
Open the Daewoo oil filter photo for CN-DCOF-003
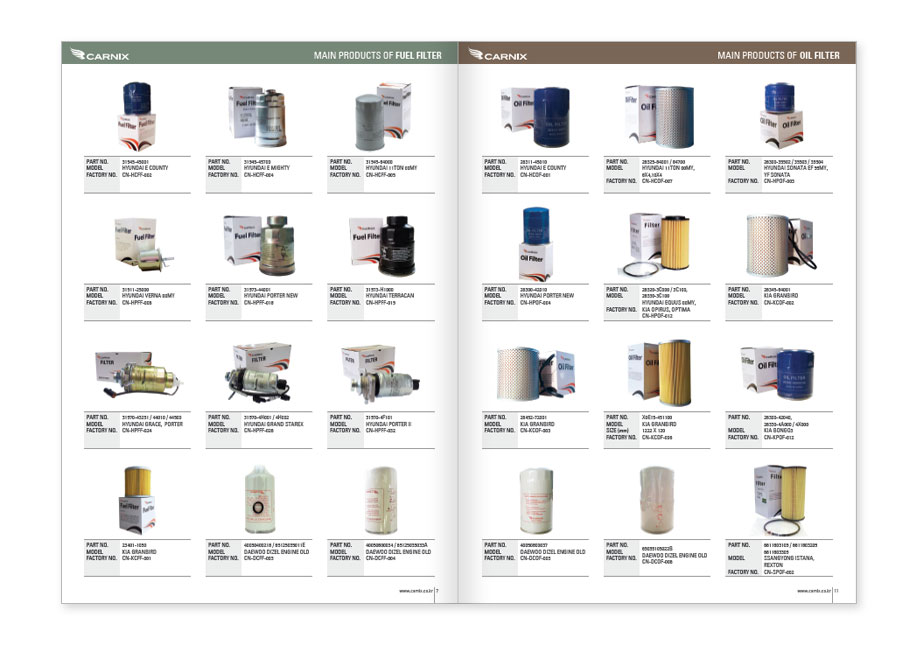[x=536, y=501]
